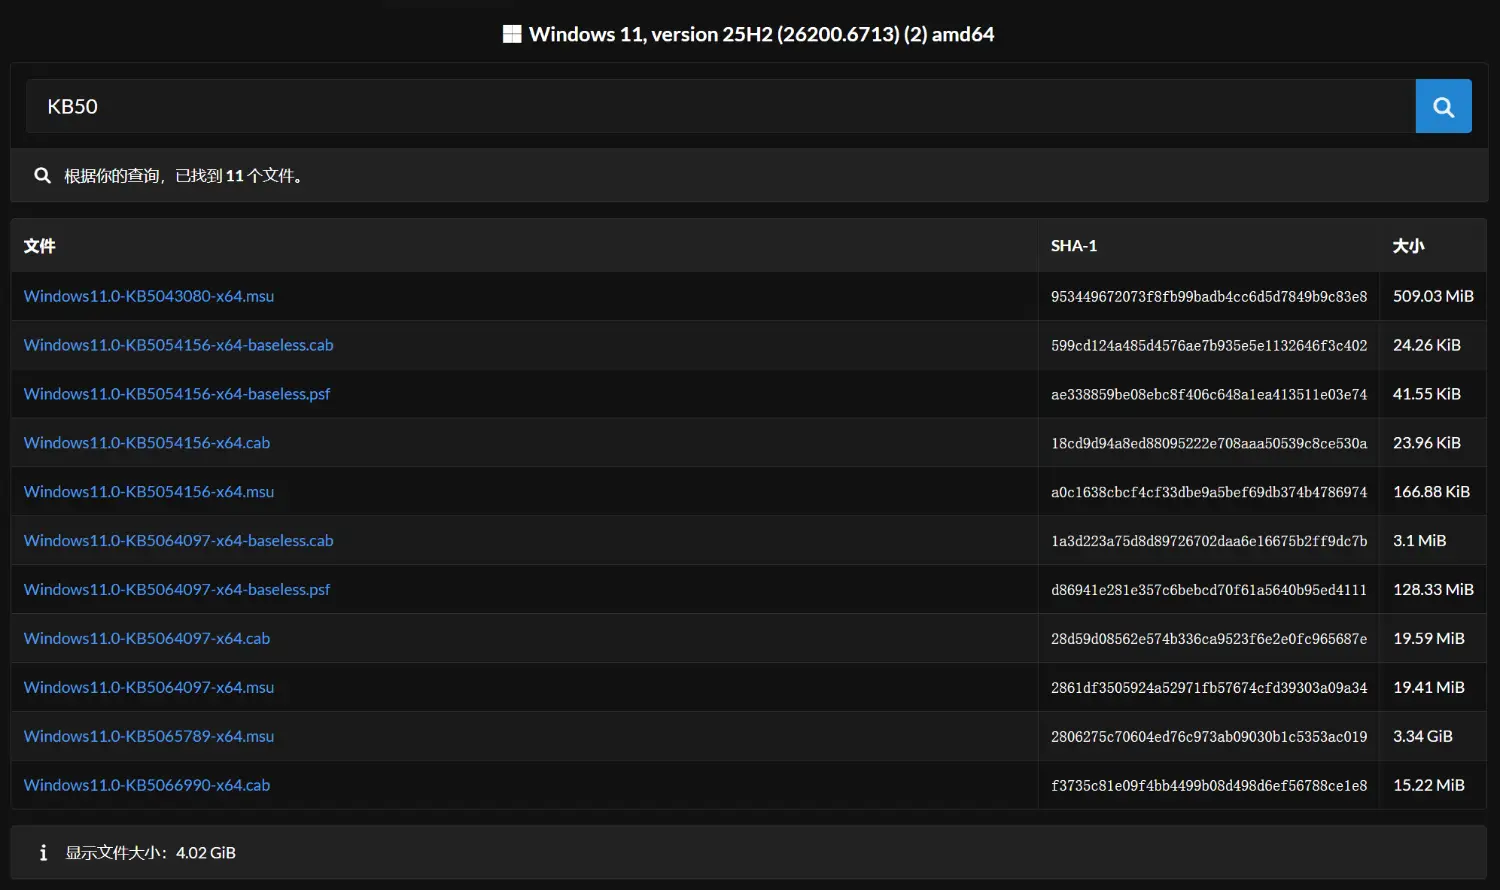This screenshot has width=1500, height=890.
Task: Open Windows11.0-KB5065789-x64.msu link
Action: point(149,737)
